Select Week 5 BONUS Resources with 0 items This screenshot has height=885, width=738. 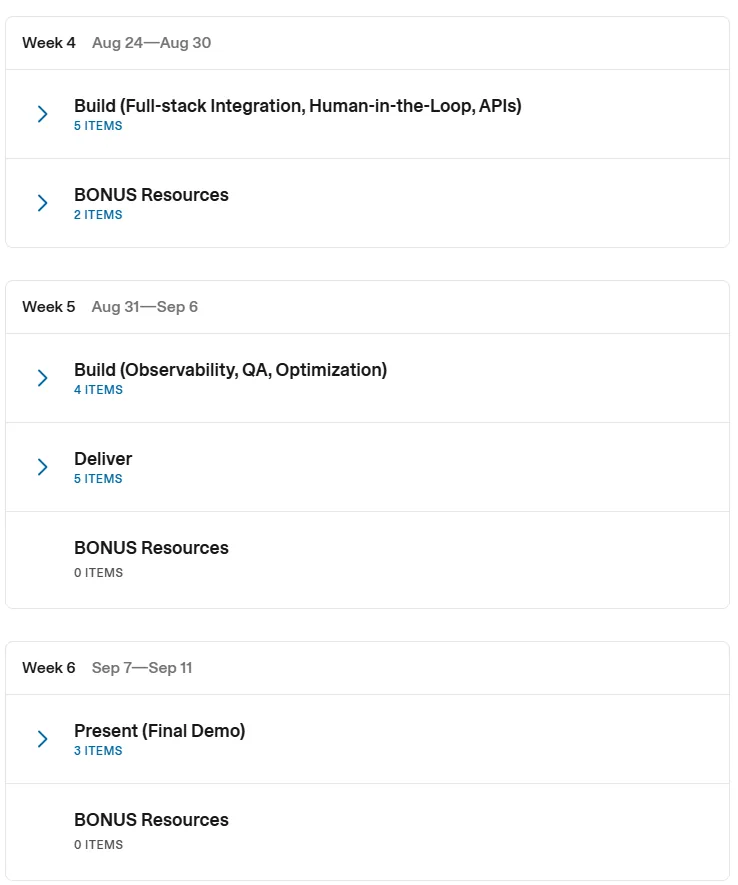367,560
